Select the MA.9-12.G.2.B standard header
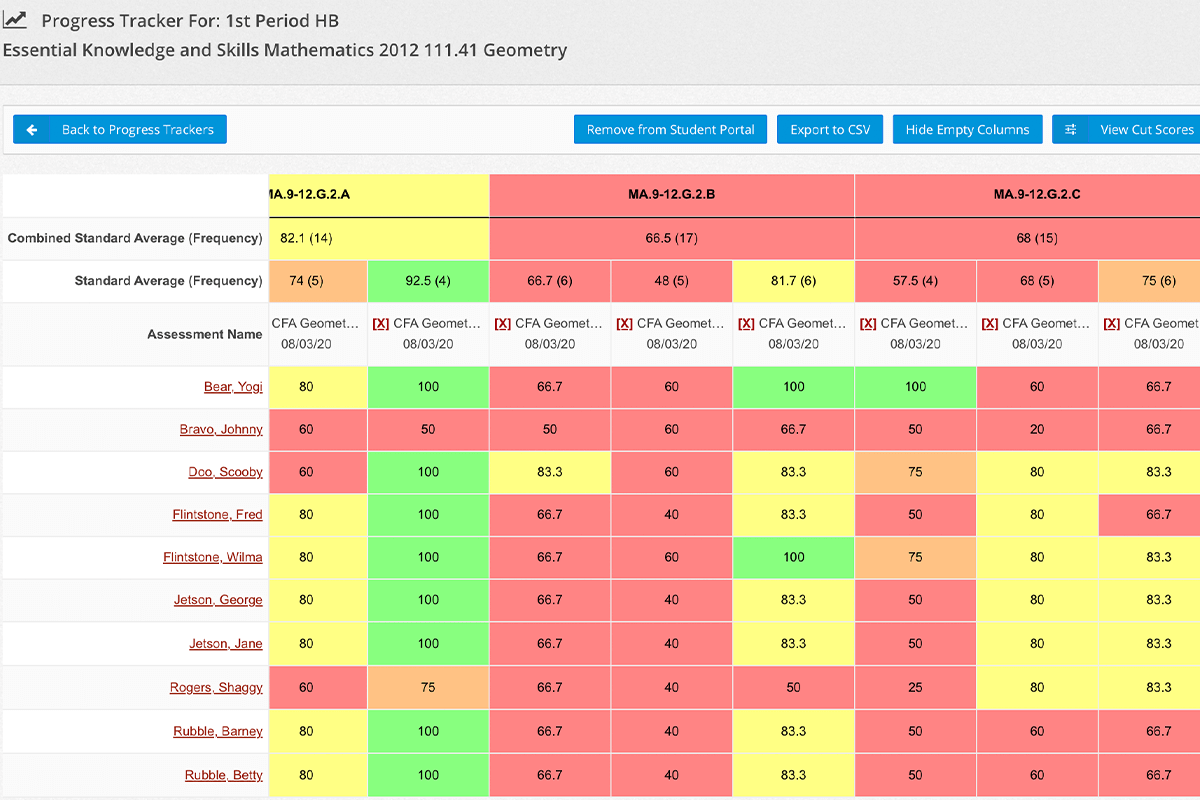Image resolution: width=1200 pixels, height=800 pixels. (x=672, y=195)
